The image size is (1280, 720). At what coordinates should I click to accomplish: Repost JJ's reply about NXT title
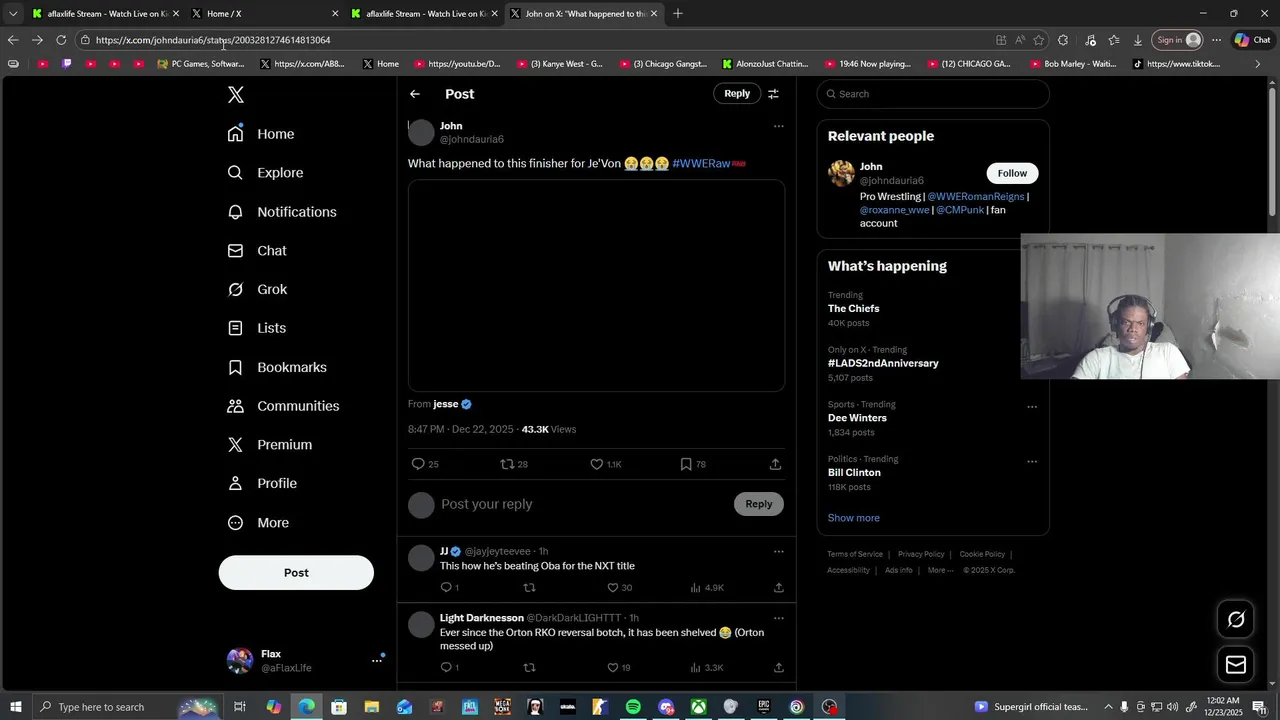(529, 588)
